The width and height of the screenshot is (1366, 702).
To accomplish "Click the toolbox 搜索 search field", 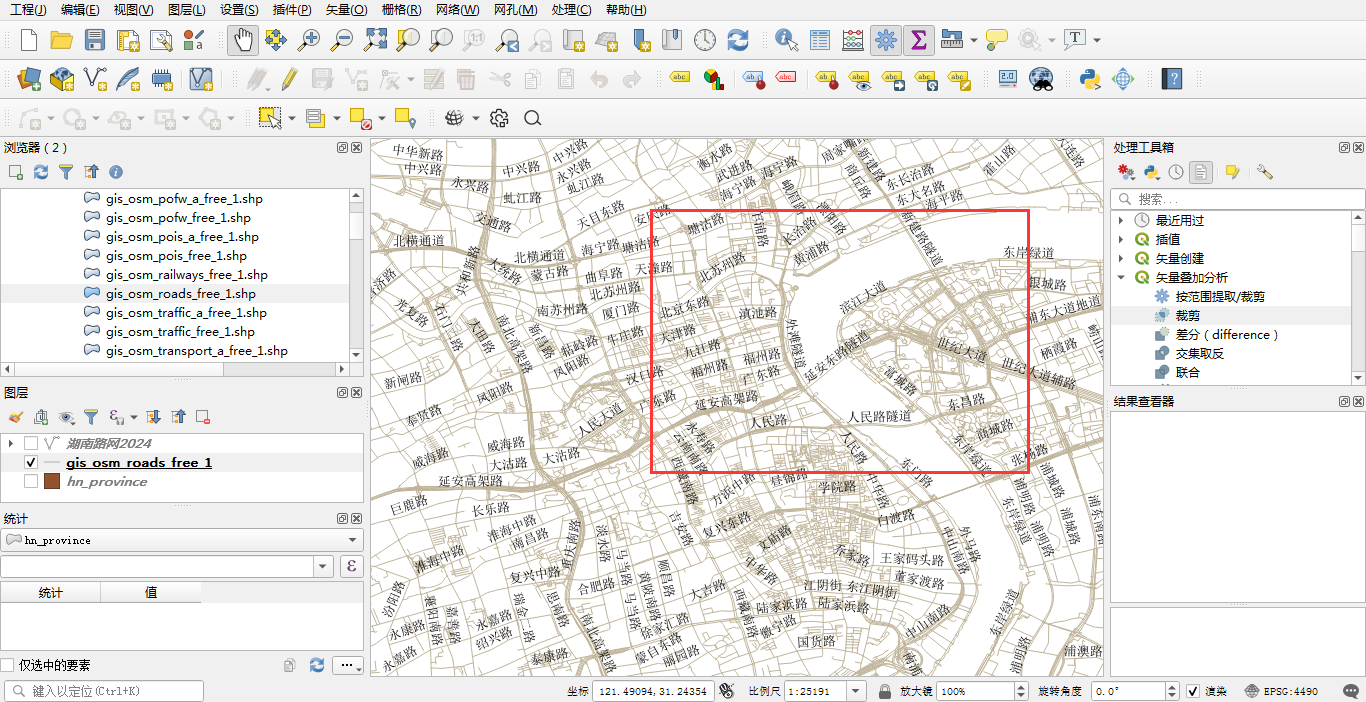I will click(1236, 198).
